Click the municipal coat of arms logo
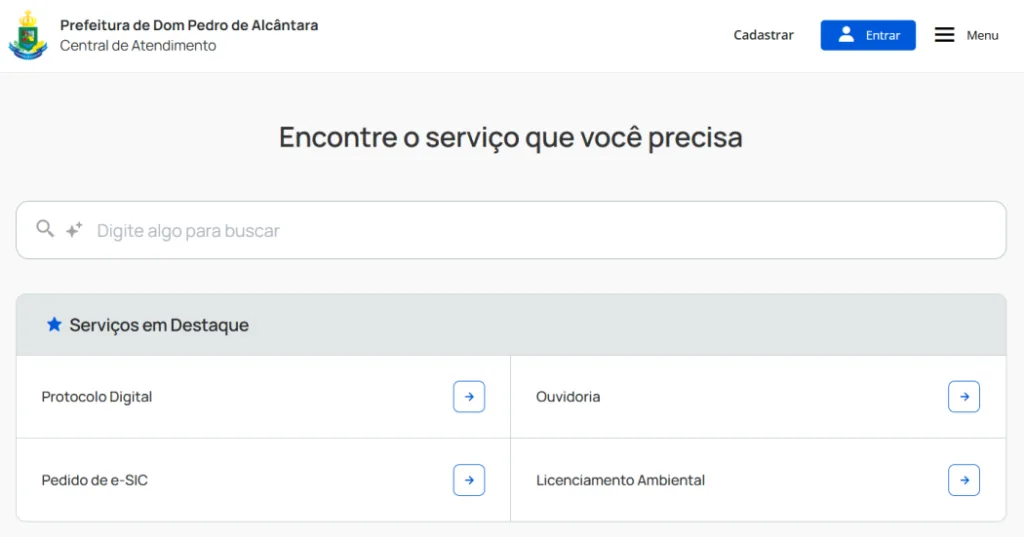 [28, 36]
